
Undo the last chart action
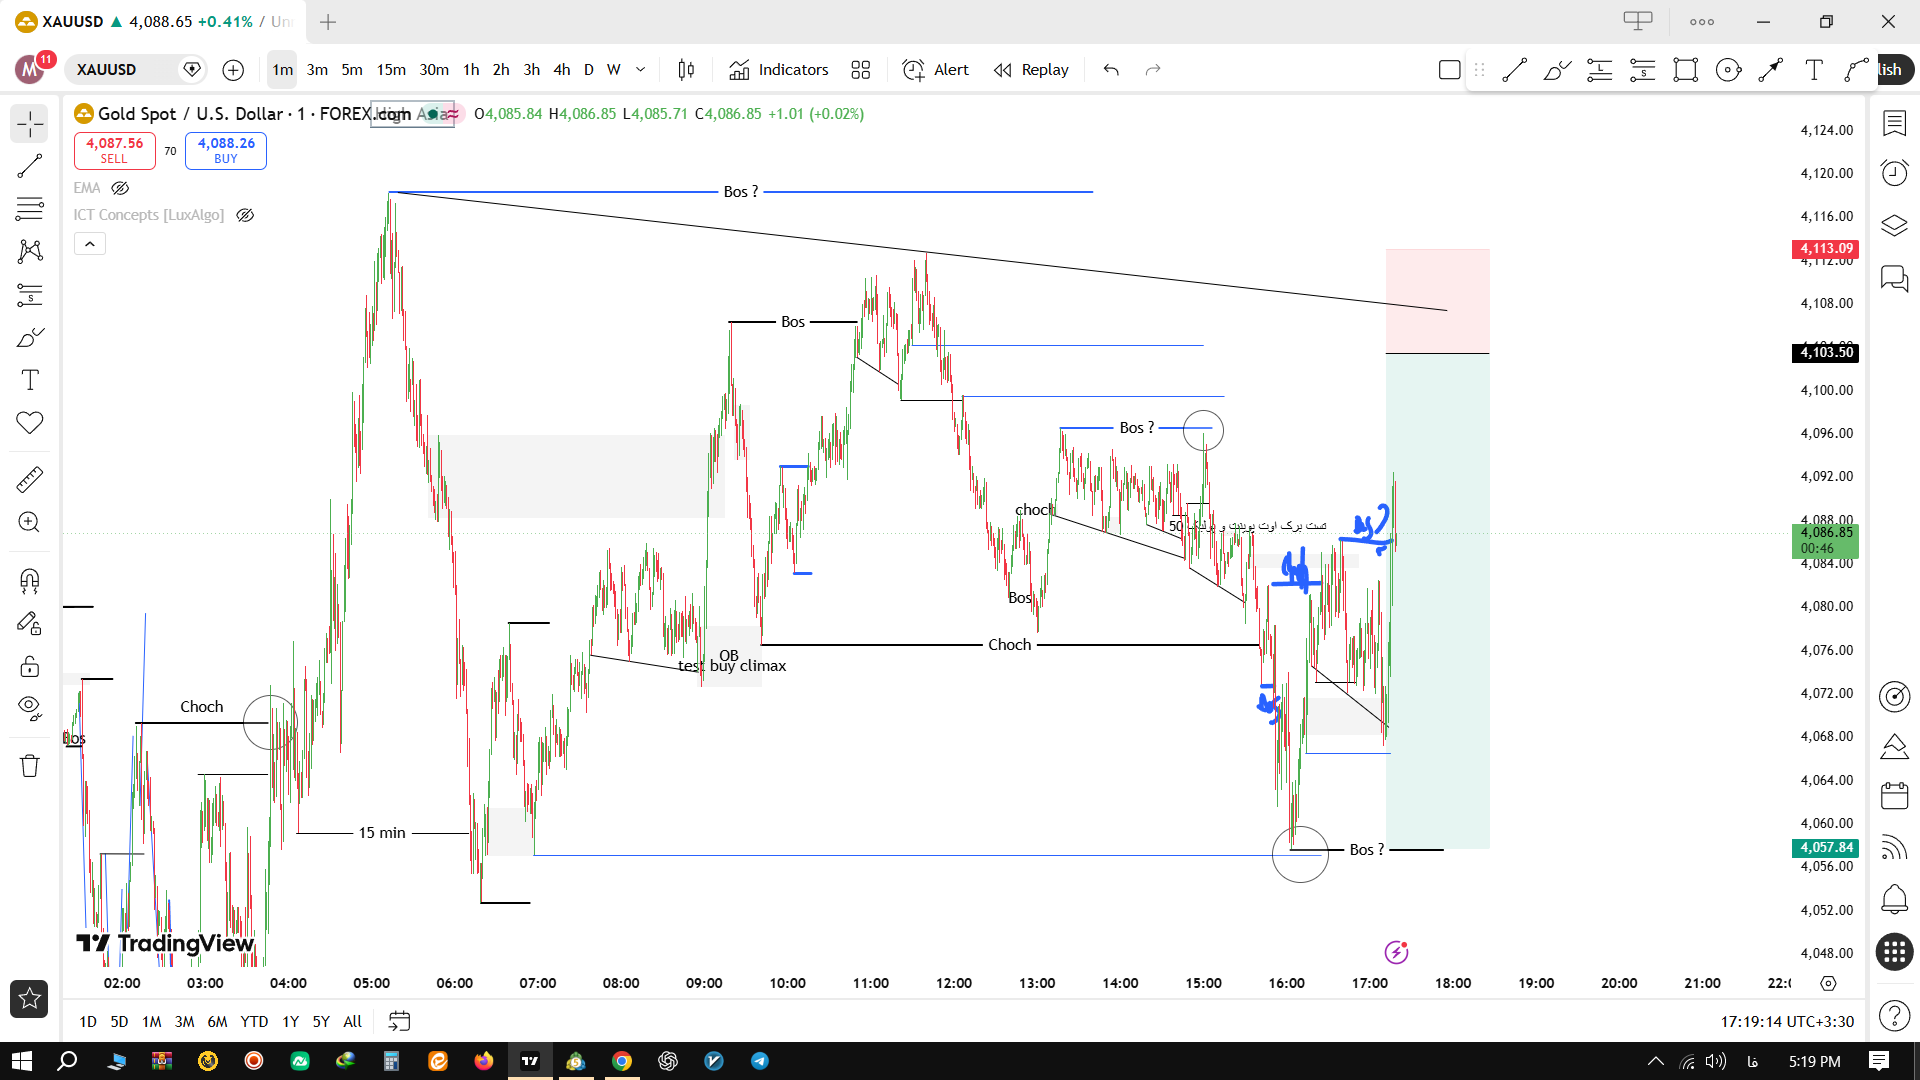tap(1111, 70)
